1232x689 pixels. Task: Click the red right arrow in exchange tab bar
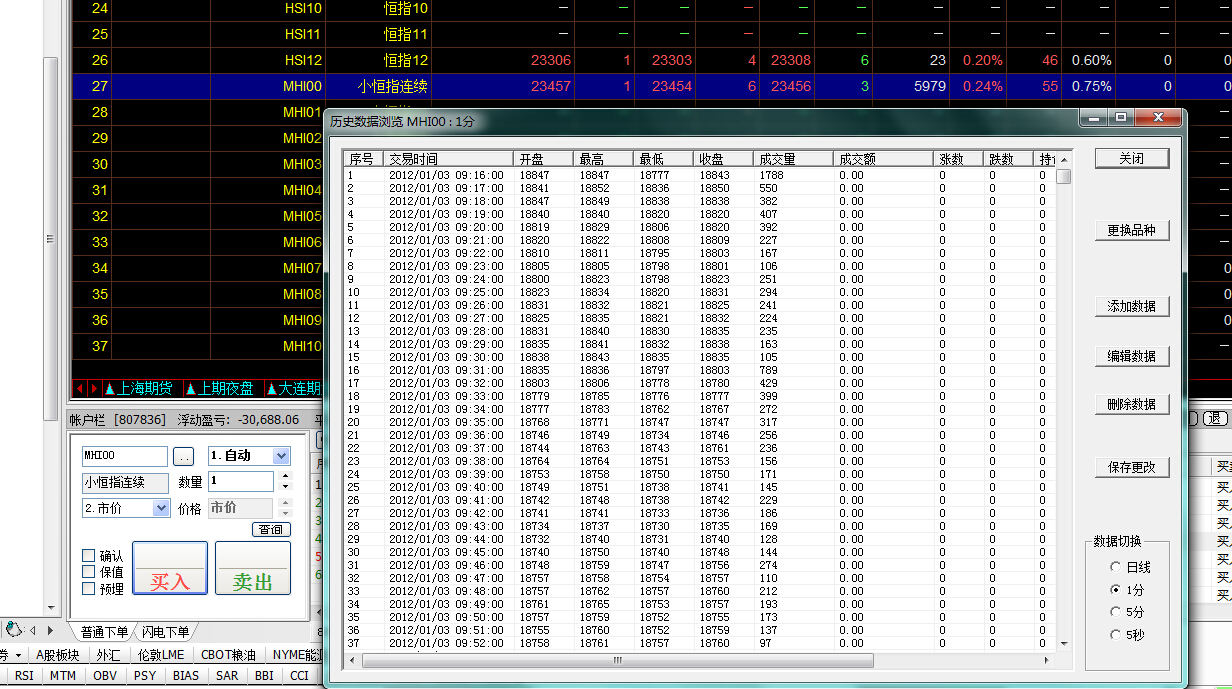click(x=94, y=388)
